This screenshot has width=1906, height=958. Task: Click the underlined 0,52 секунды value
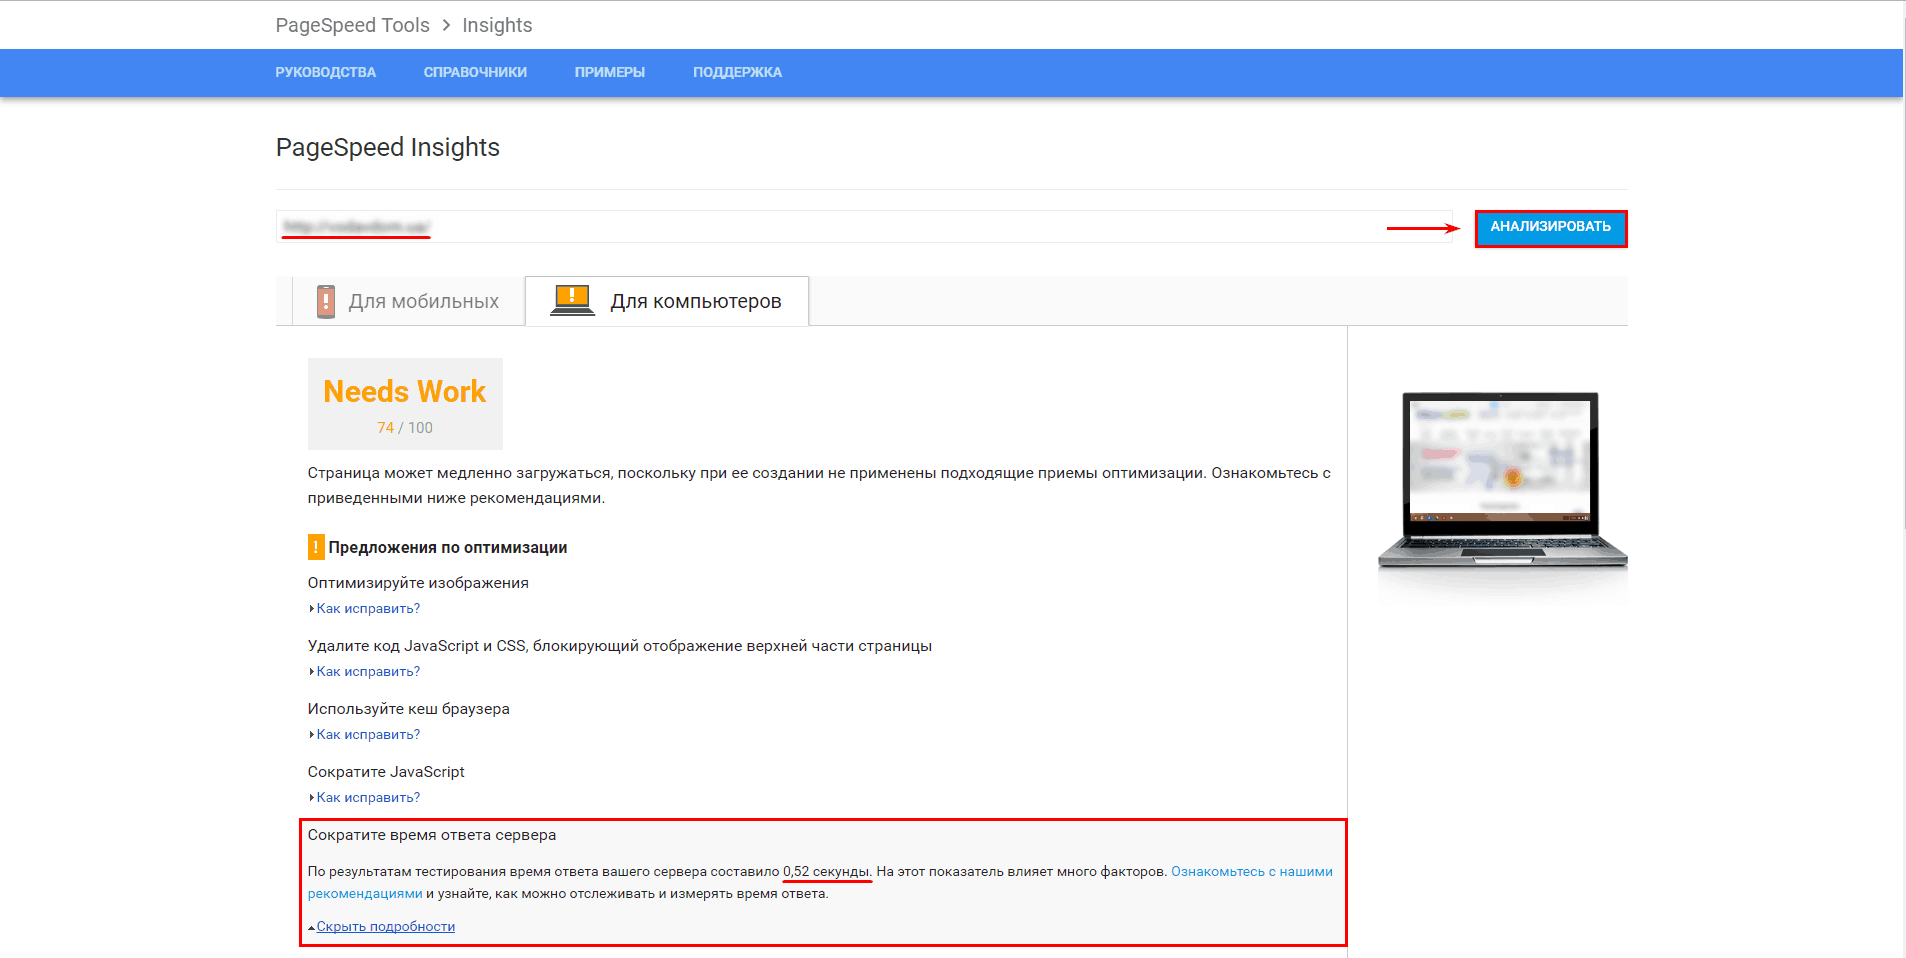(x=826, y=872)
